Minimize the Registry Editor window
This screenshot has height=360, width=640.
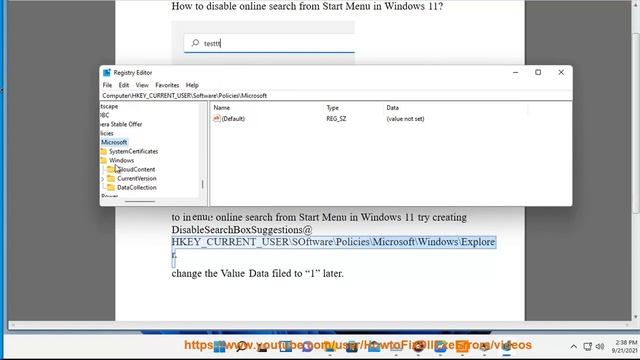tap(516, 72)
